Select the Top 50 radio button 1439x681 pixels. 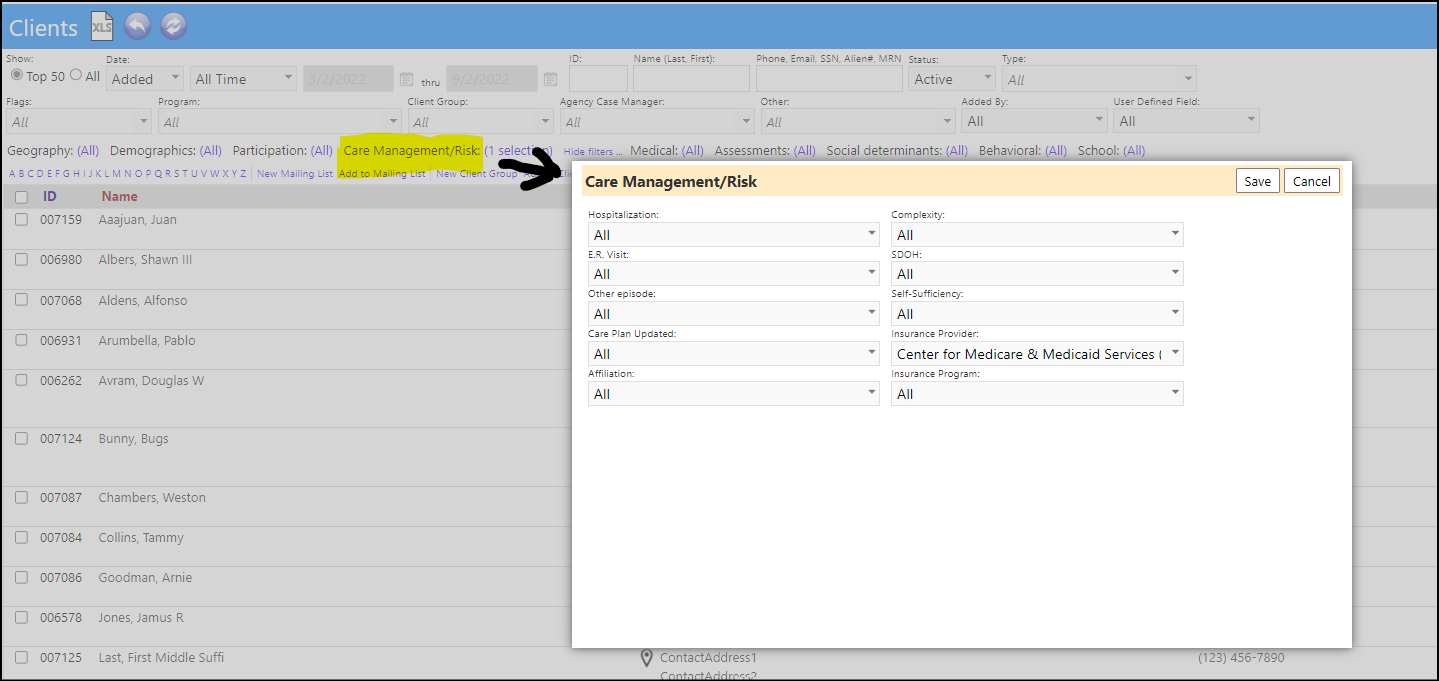(x=16, y=75)
